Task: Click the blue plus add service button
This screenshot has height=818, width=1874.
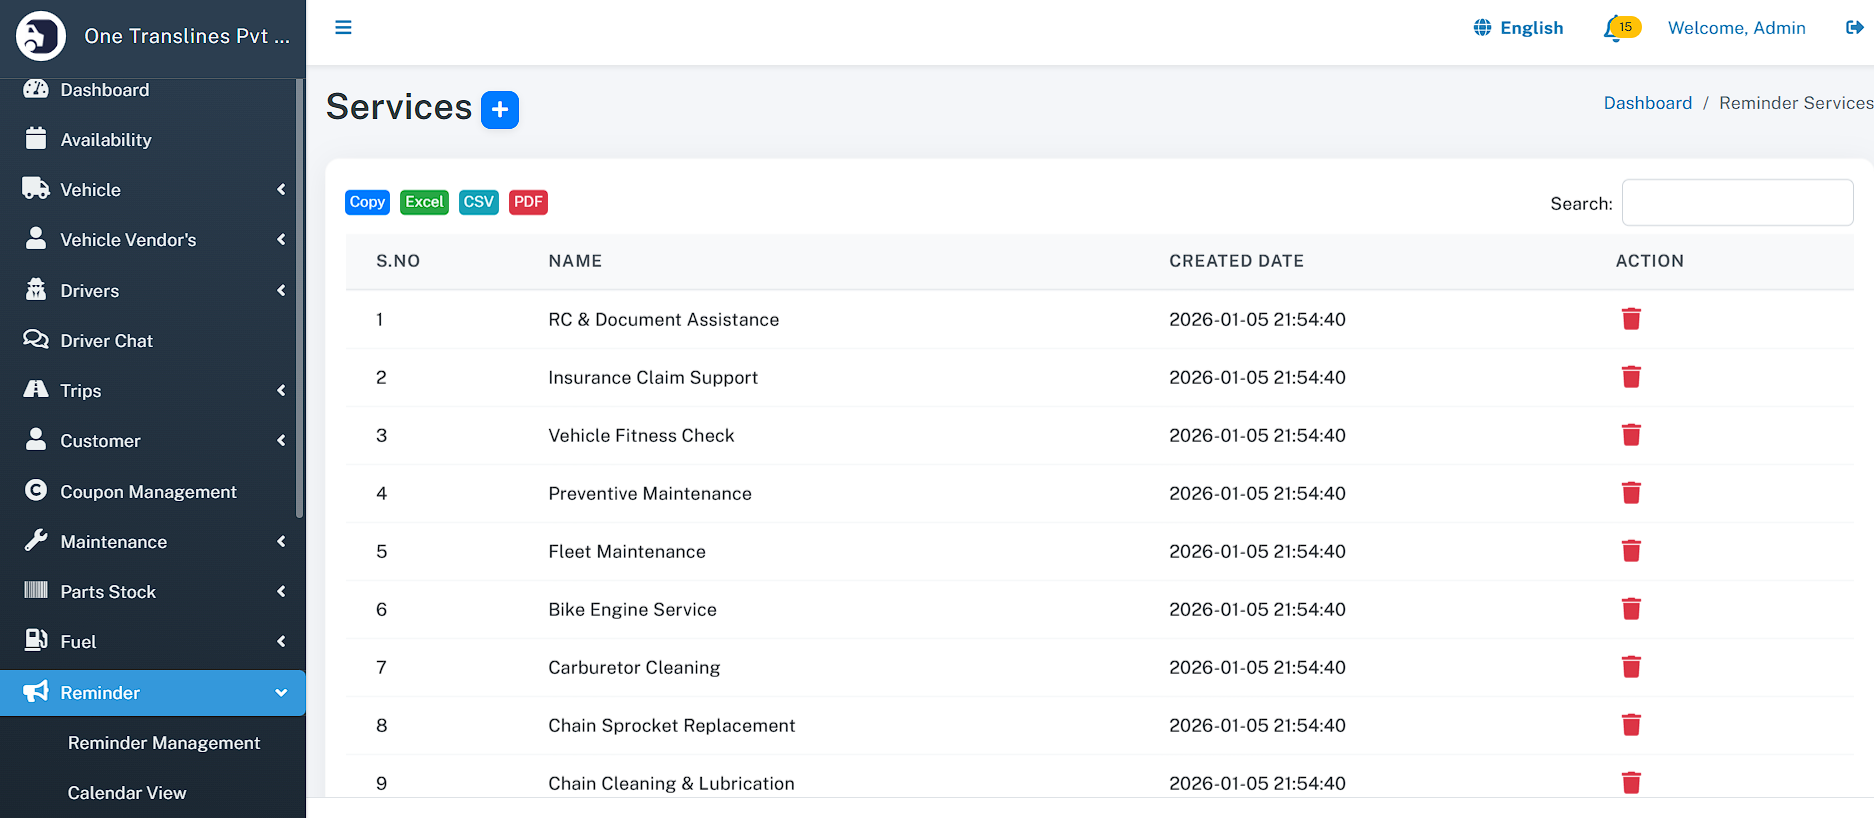Action: pos(499,110)
